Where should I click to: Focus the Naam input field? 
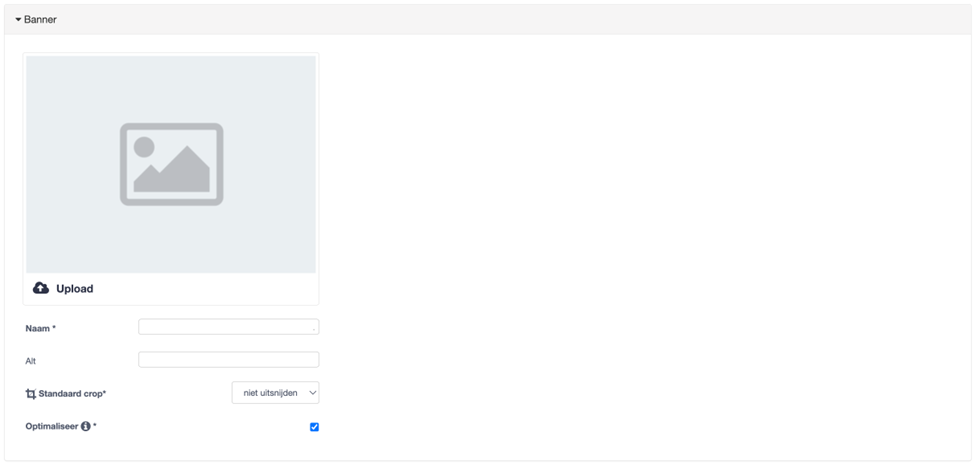pyautogui.click(x=229, y=327)
